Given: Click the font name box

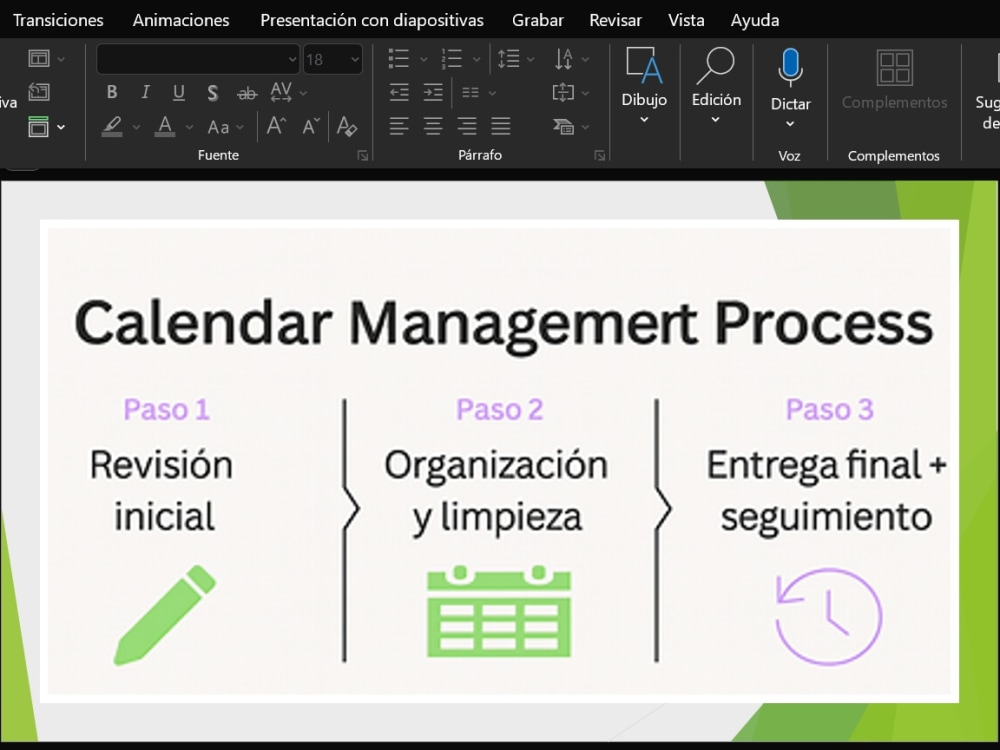Looking at the screenshot, I should coord(198,59).
